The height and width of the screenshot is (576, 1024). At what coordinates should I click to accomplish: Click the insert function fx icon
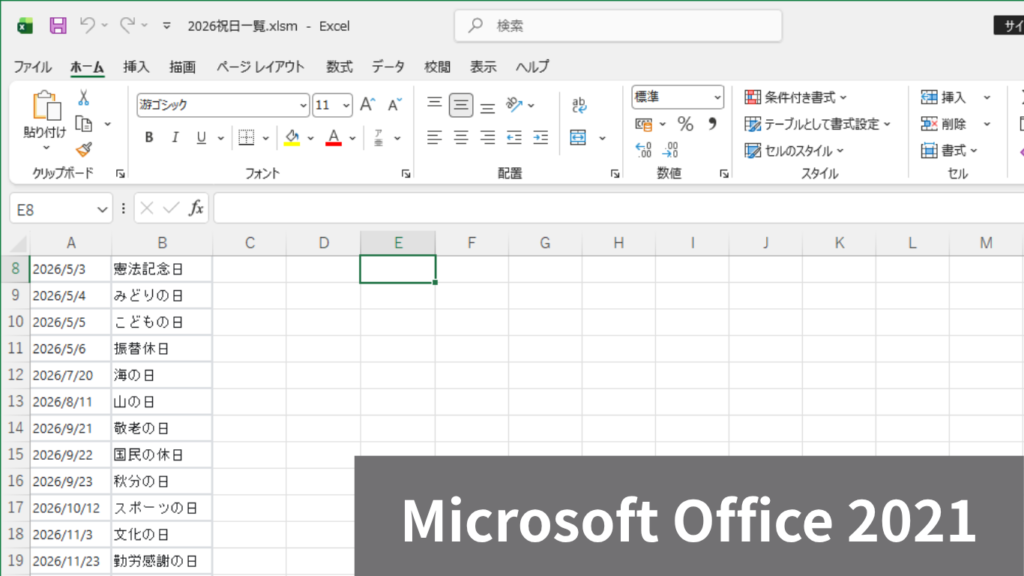pos(196,208)
